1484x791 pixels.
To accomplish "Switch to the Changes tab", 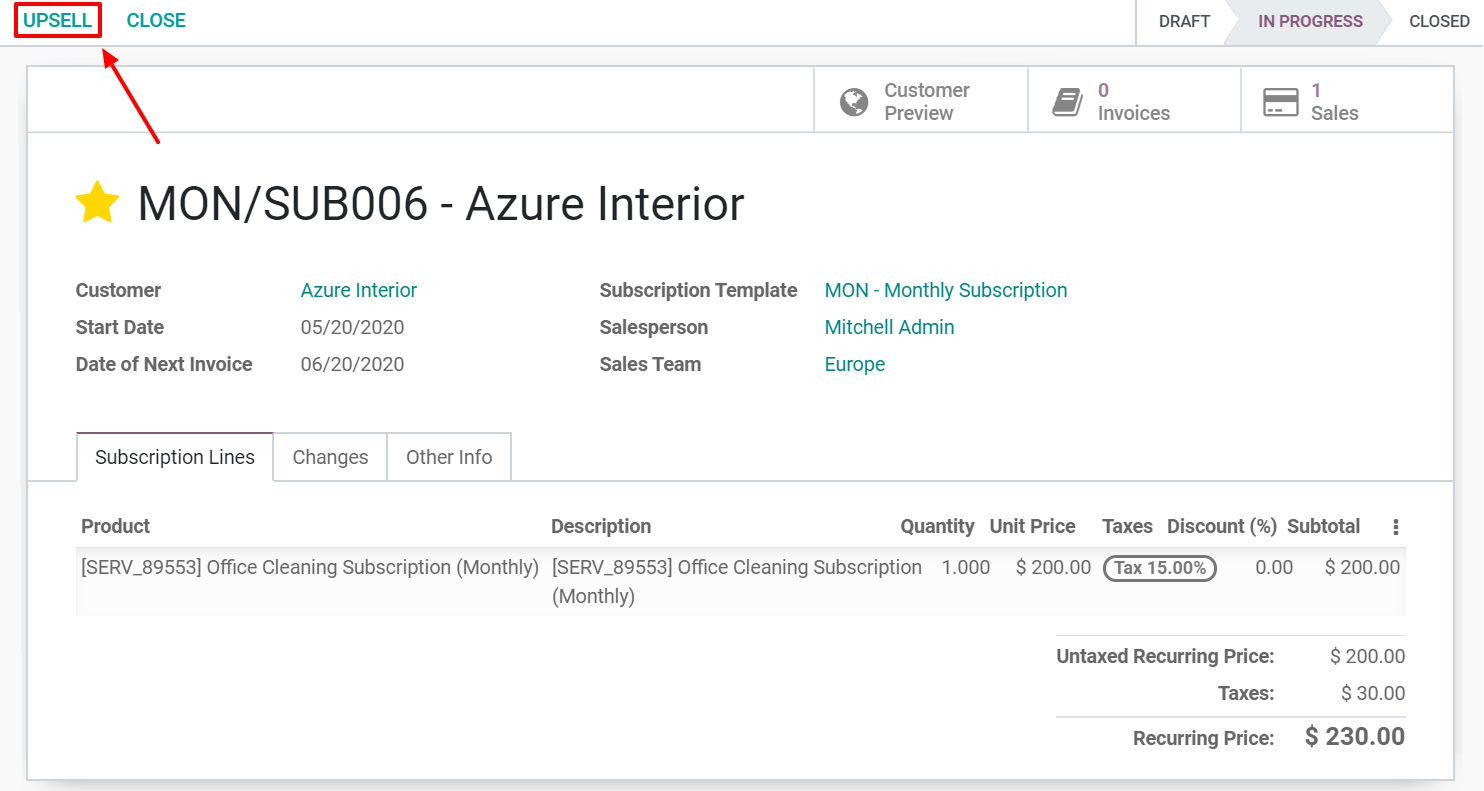I will [x=330, y=457].
